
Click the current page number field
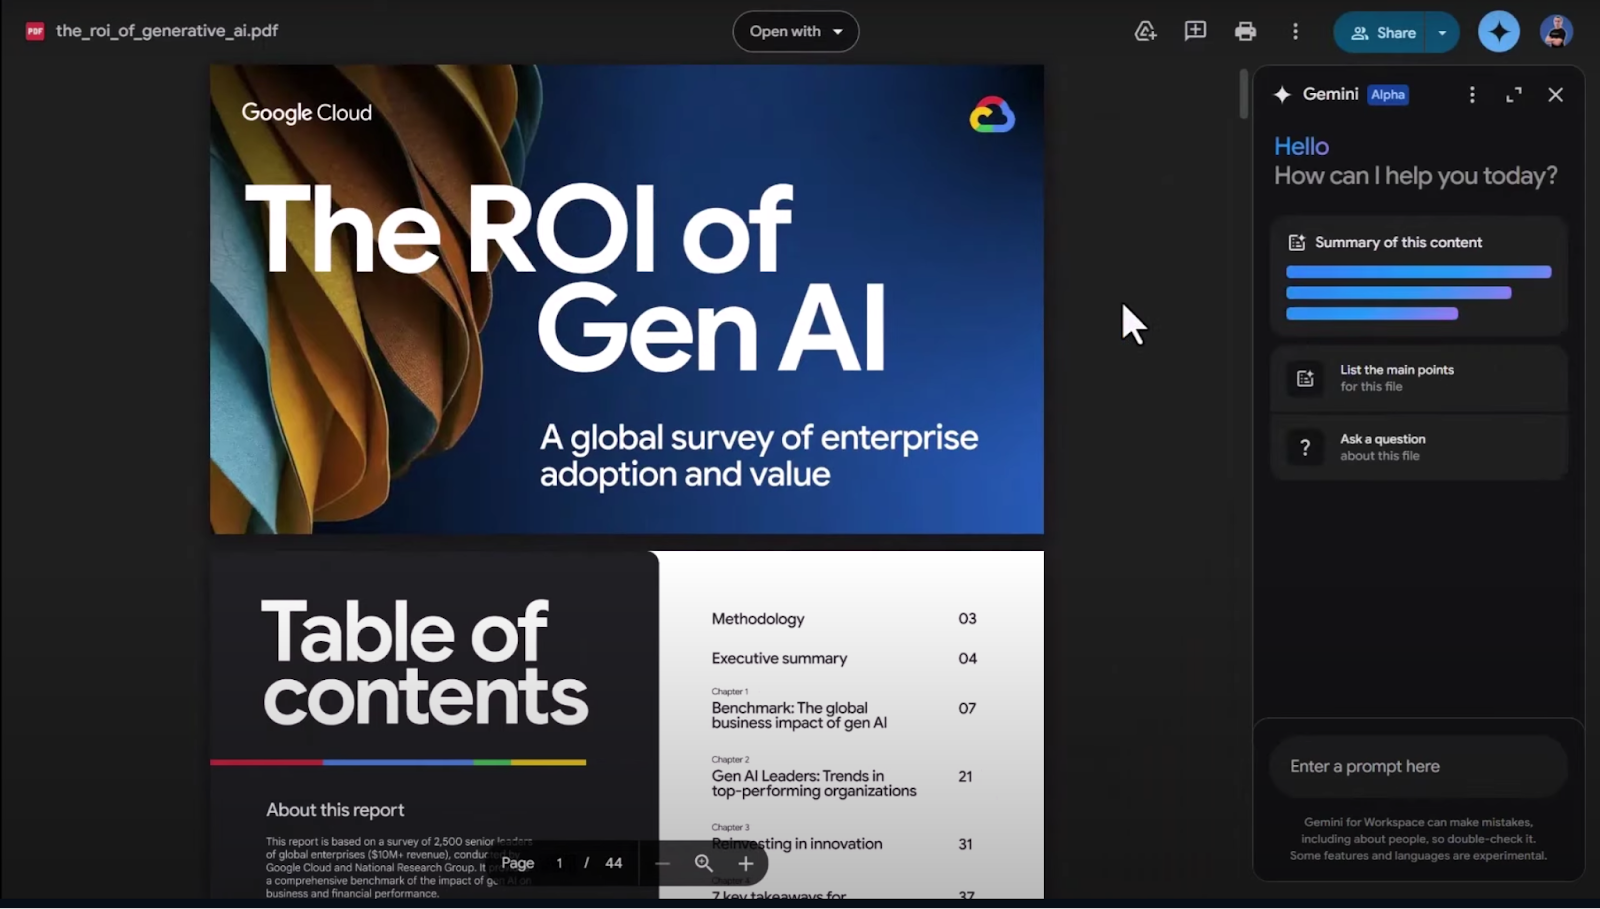pos(559,863)
